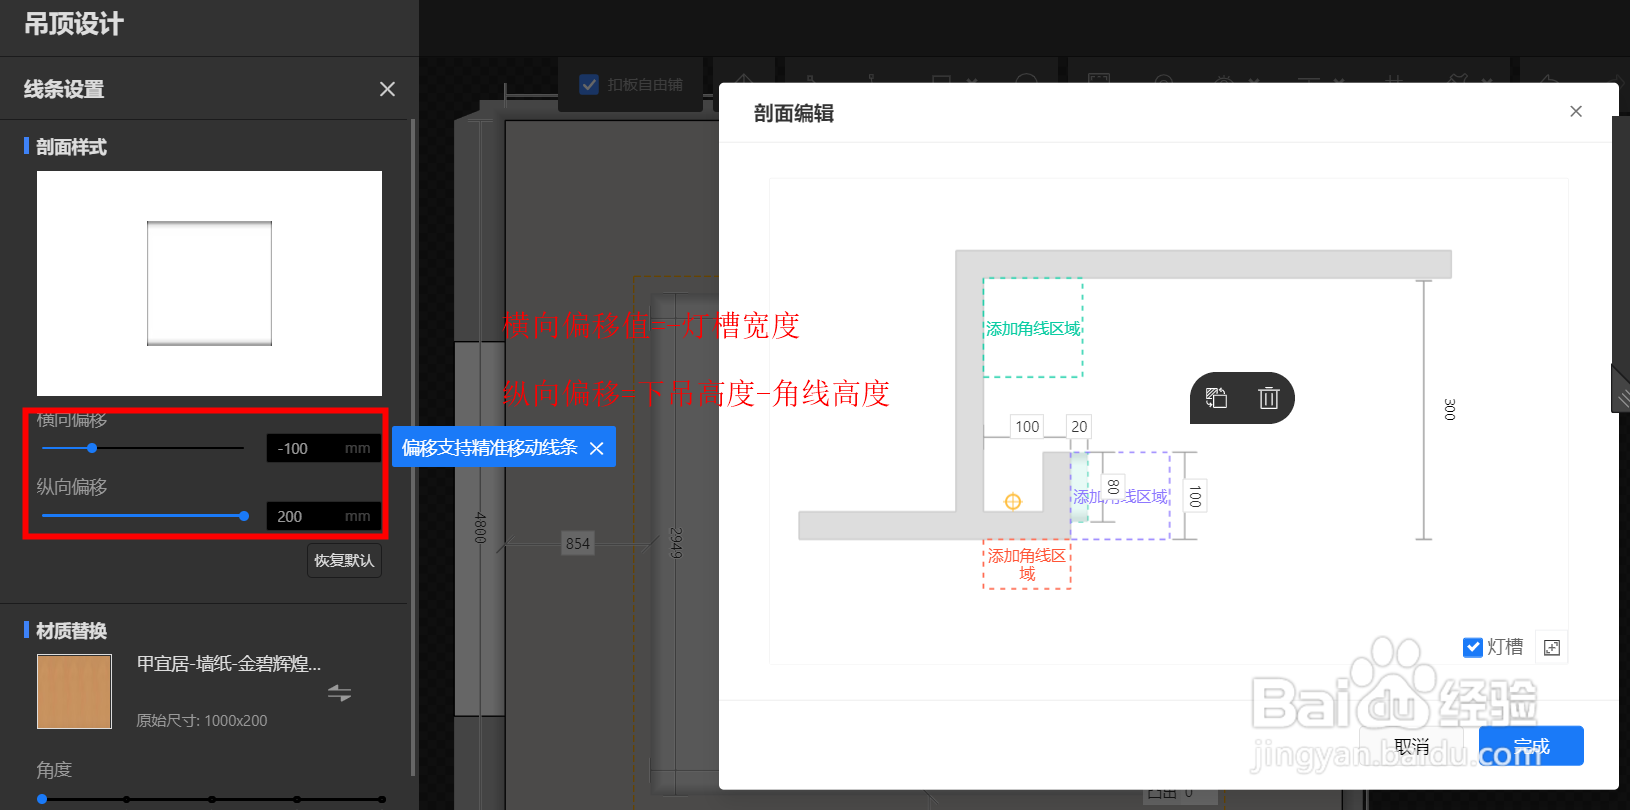The height and width of the screenshot is (810, 1630).
Task: Click the 纵向偏移 slider handle
Action: (244, 516)
